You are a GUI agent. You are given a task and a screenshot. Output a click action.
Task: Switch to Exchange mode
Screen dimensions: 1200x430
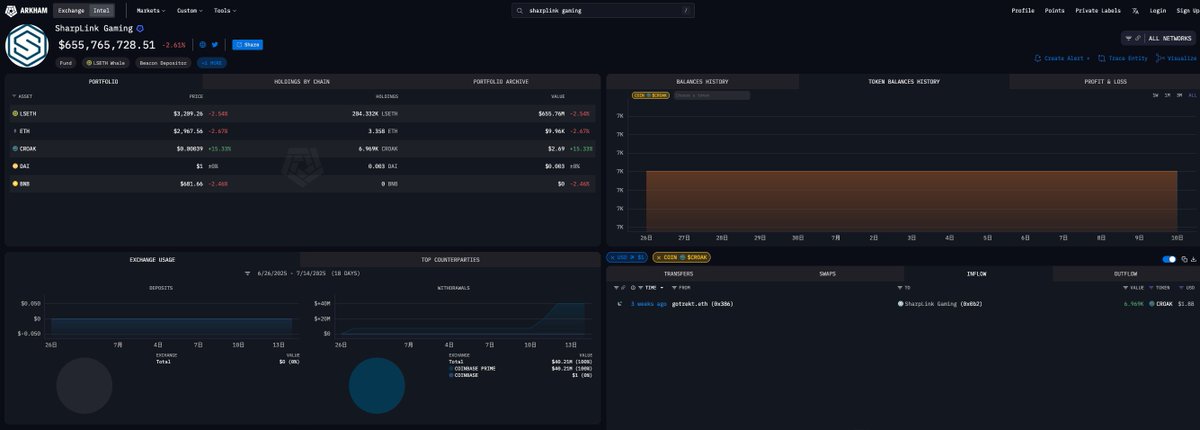(x=71, y=10)
